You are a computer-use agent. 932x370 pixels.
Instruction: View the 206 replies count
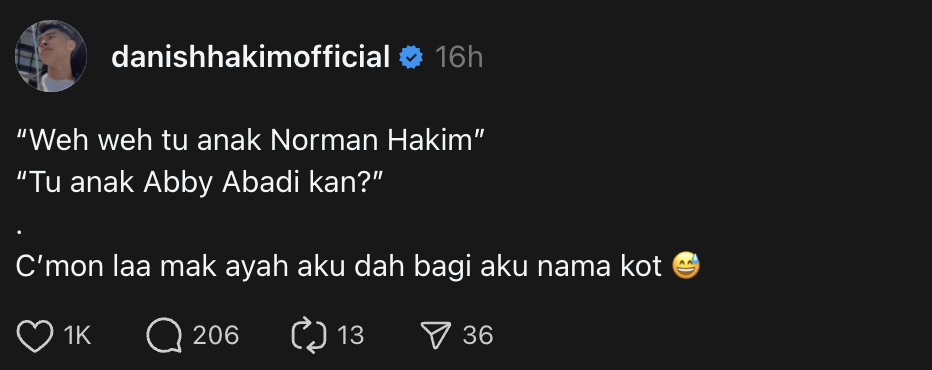(x=216, y=335)
